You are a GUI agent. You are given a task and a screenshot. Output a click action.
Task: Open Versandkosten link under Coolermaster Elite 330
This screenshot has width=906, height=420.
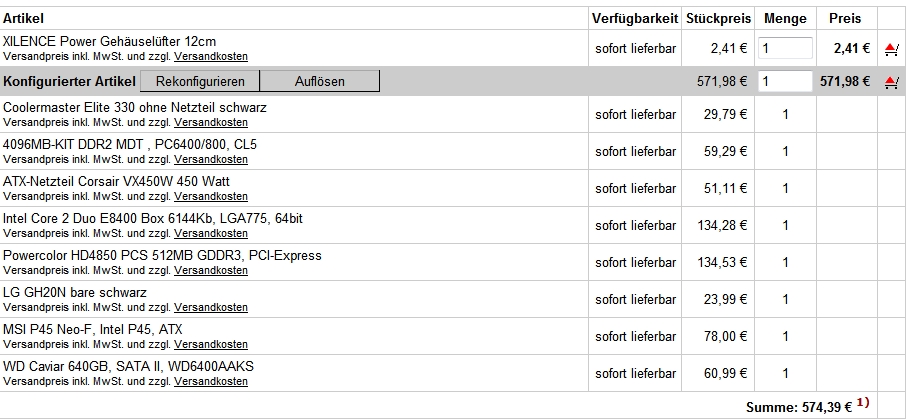[x=211, y=122]
